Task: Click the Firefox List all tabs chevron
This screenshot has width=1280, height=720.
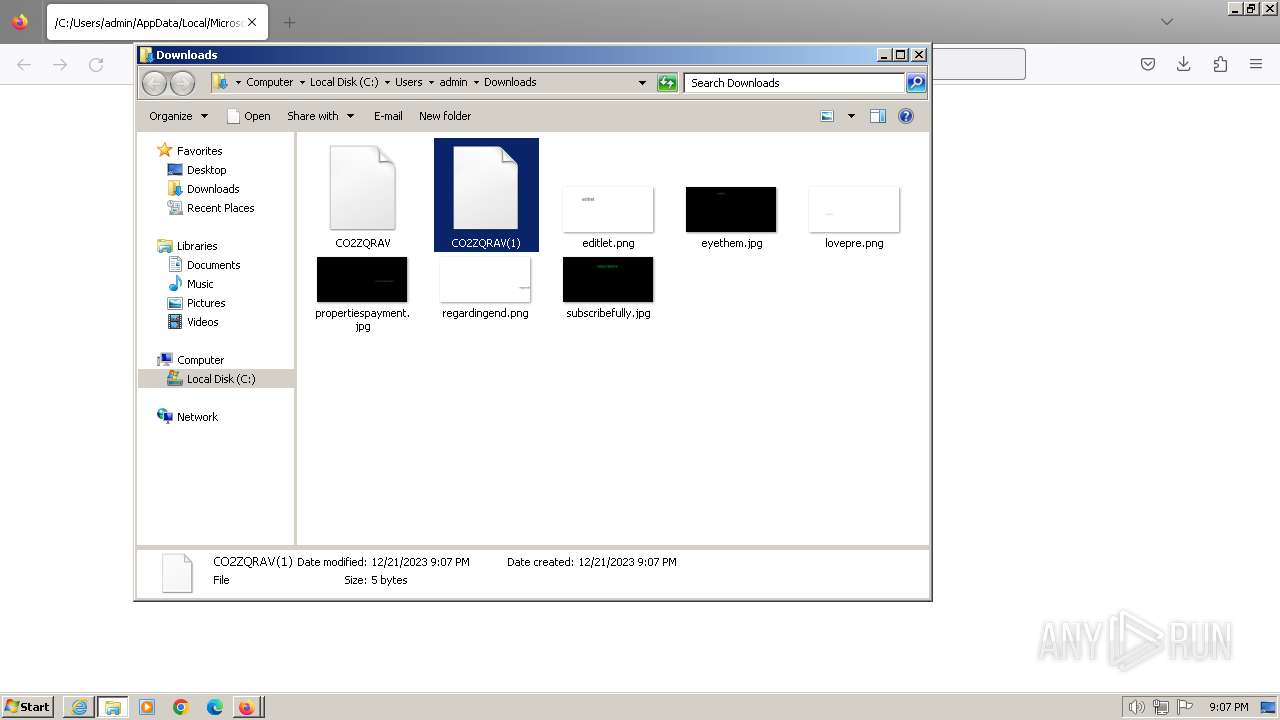Action: [x=1167, y=22]
